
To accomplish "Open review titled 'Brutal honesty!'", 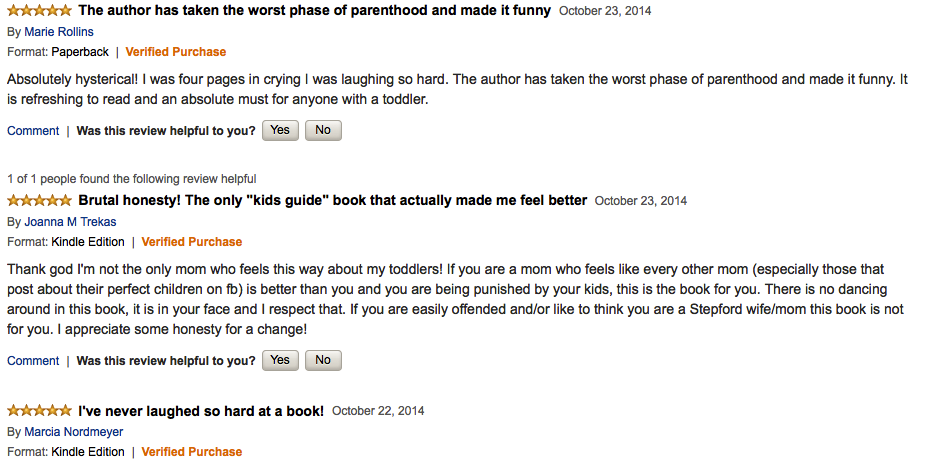I will [x=332, y=201].
